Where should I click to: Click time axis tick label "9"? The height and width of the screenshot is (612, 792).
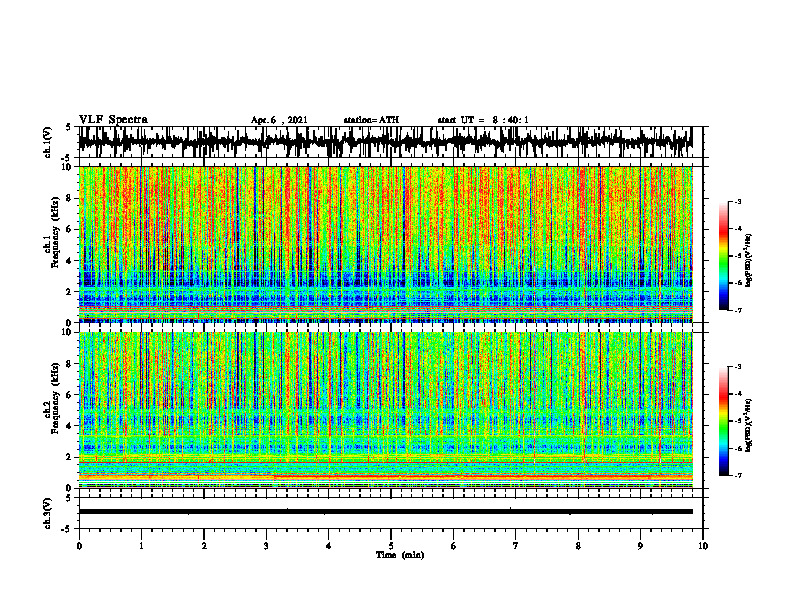click(x=640, y=546)
